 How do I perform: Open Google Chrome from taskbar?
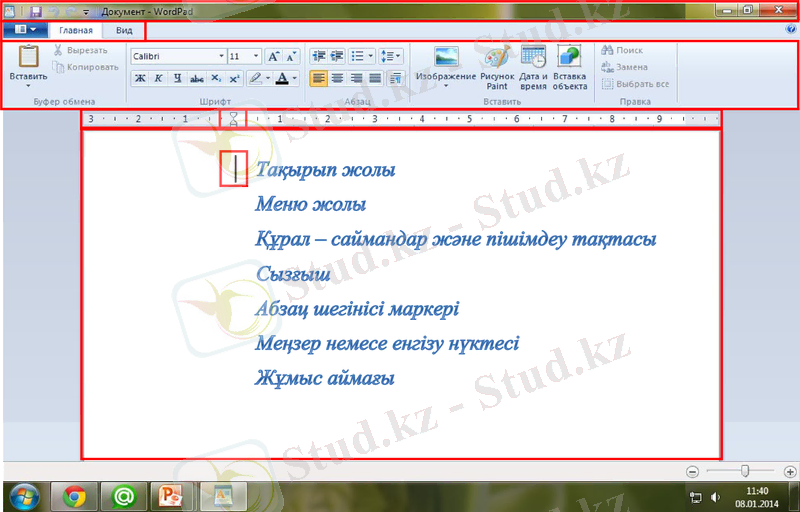coord(74,497)
